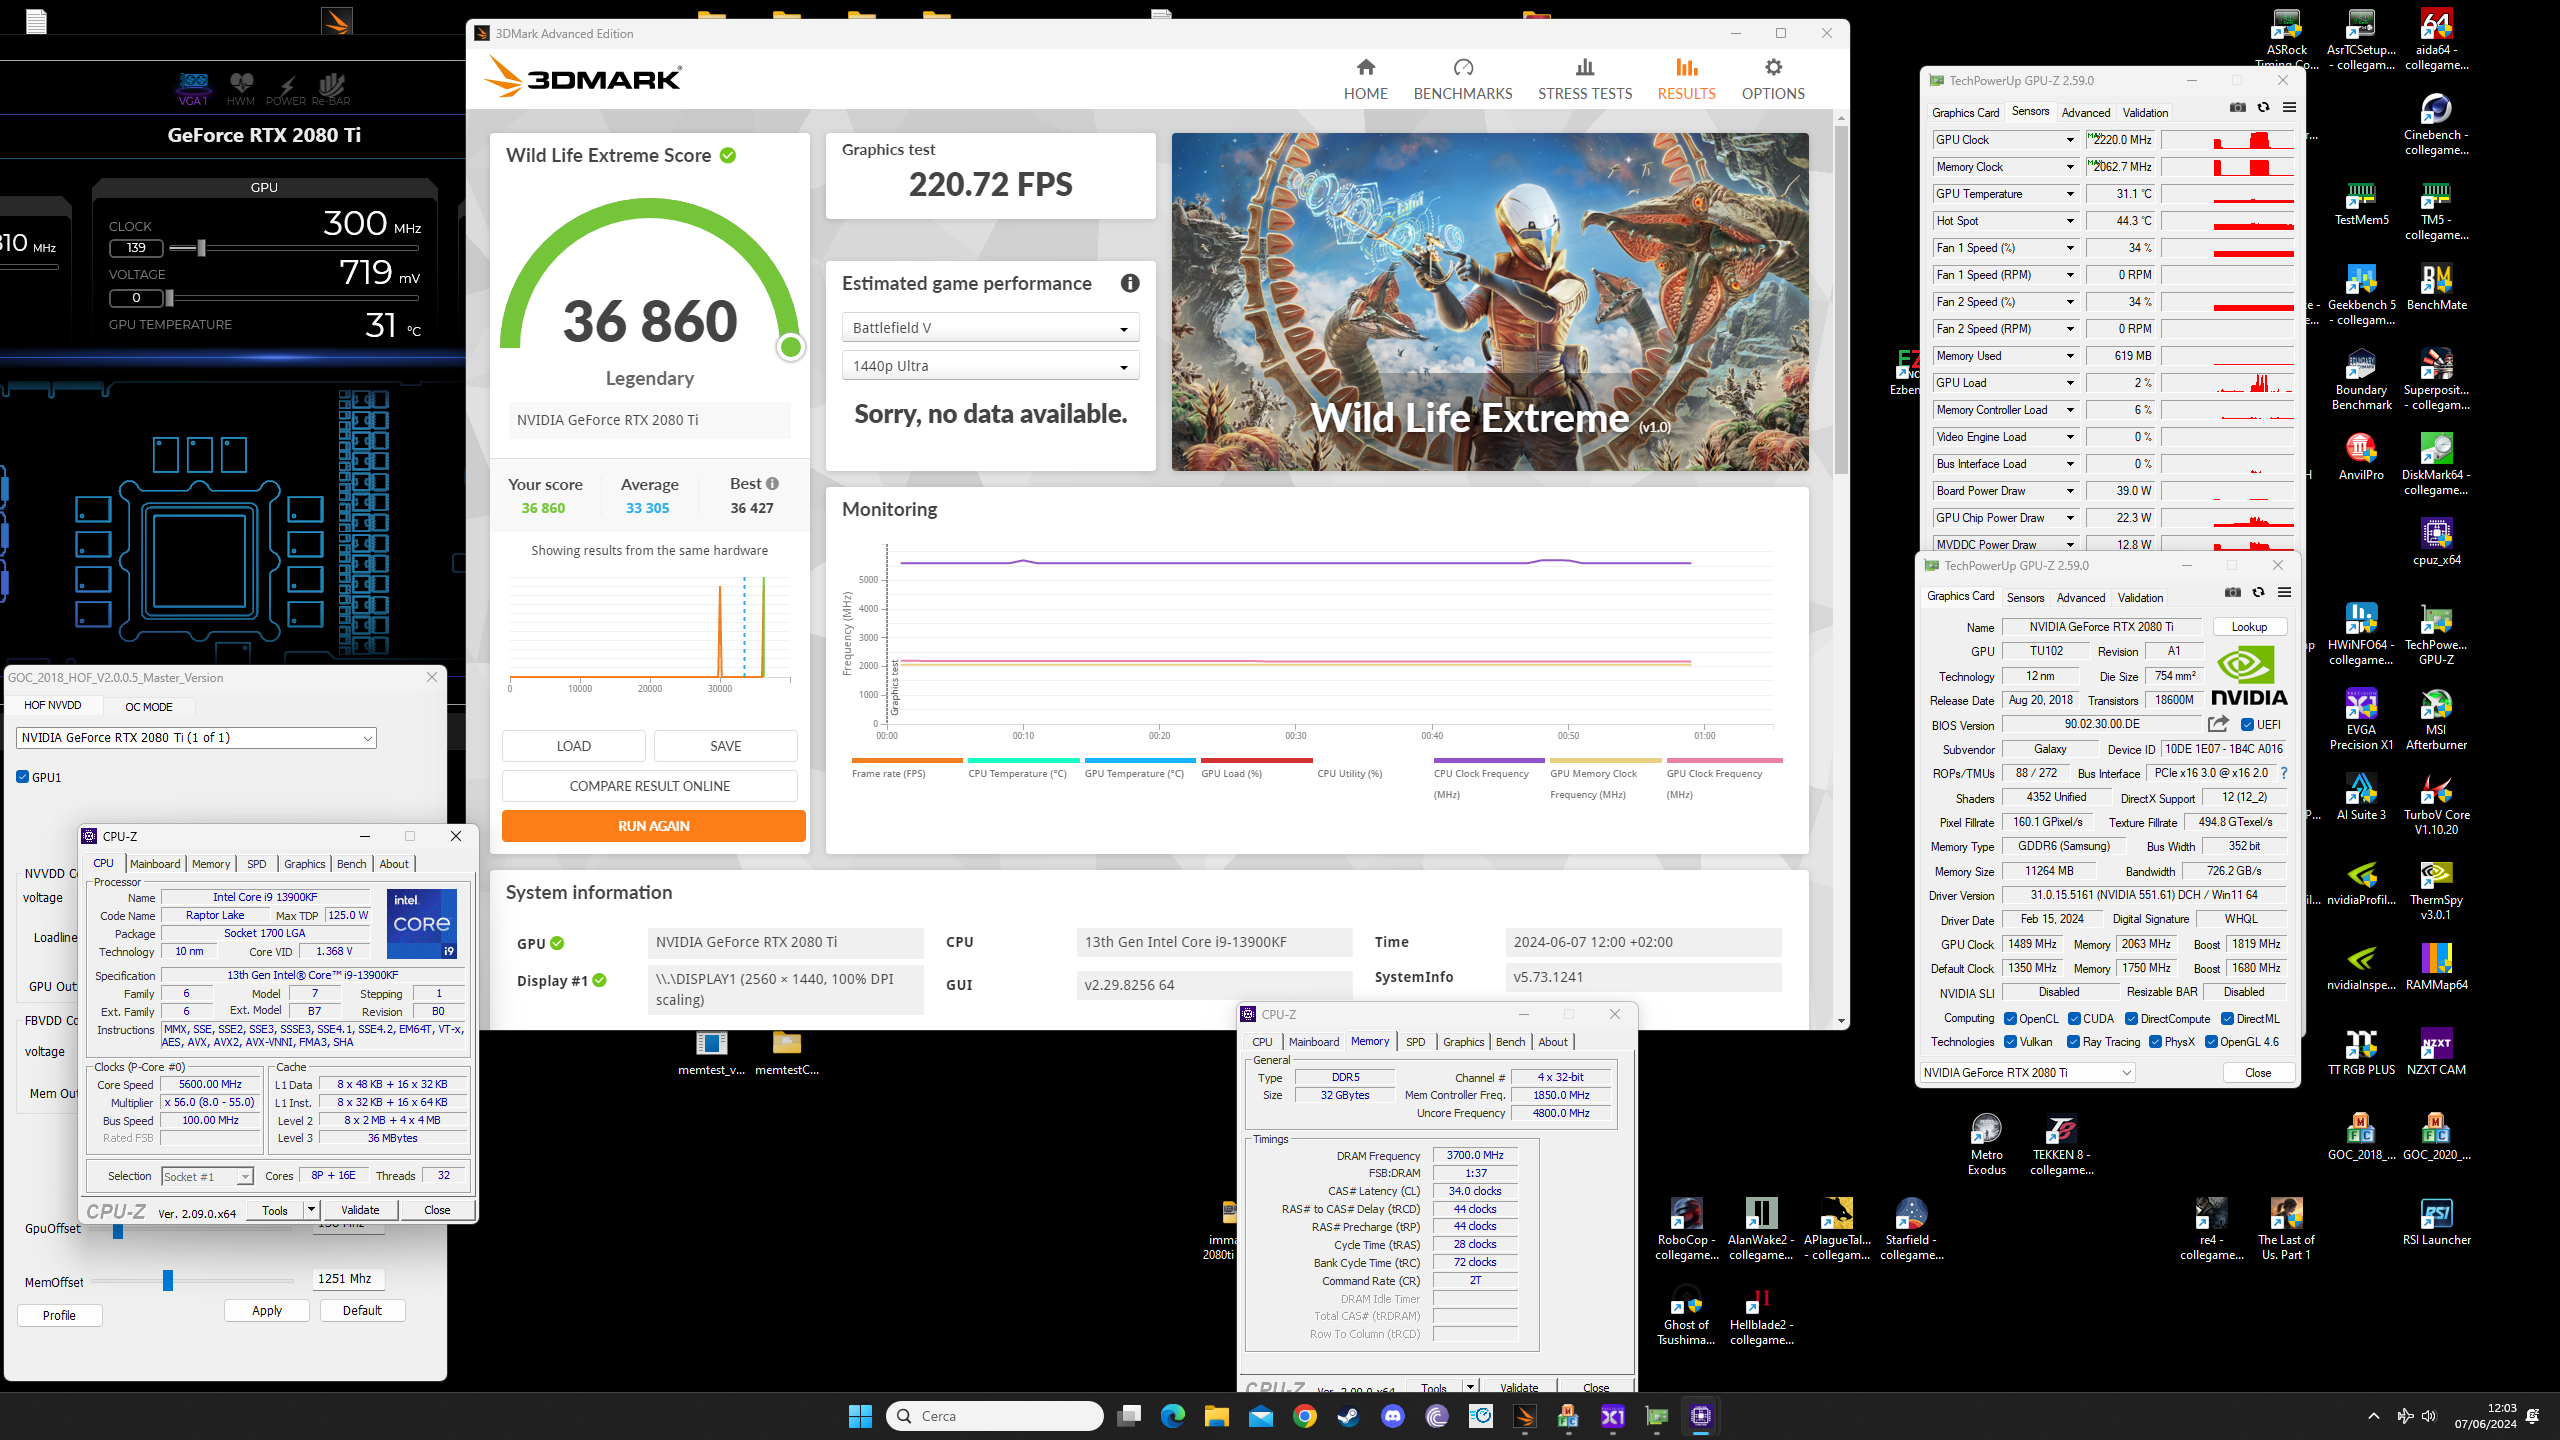Select HWM icon in EVGA Precision panel
This screenshot has width=2560, height=1440.
coord(241,88)
